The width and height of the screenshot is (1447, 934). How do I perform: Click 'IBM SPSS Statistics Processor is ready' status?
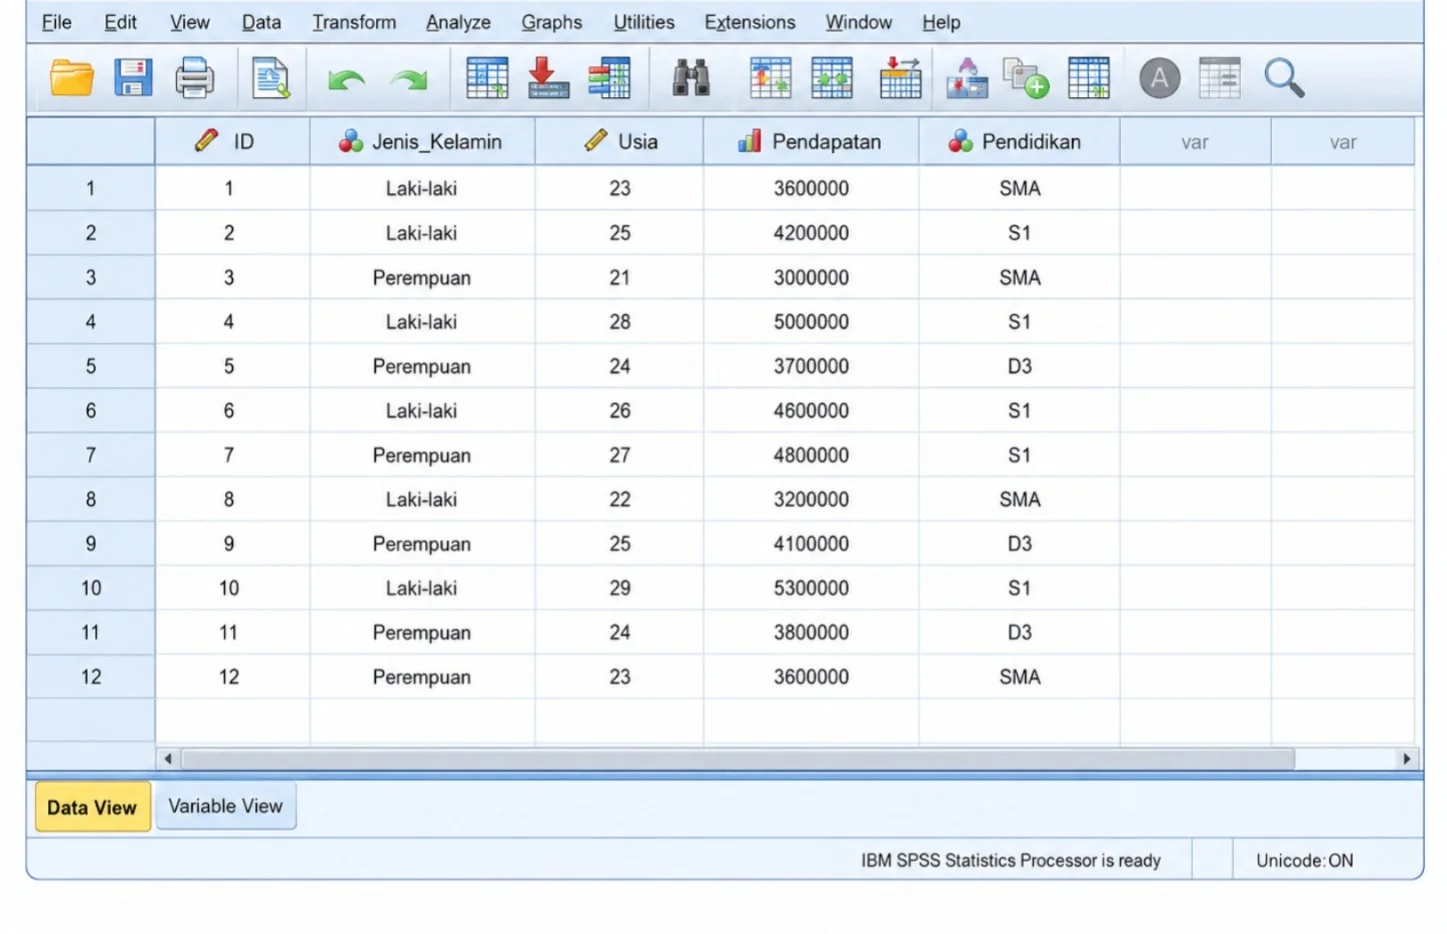1011,860
